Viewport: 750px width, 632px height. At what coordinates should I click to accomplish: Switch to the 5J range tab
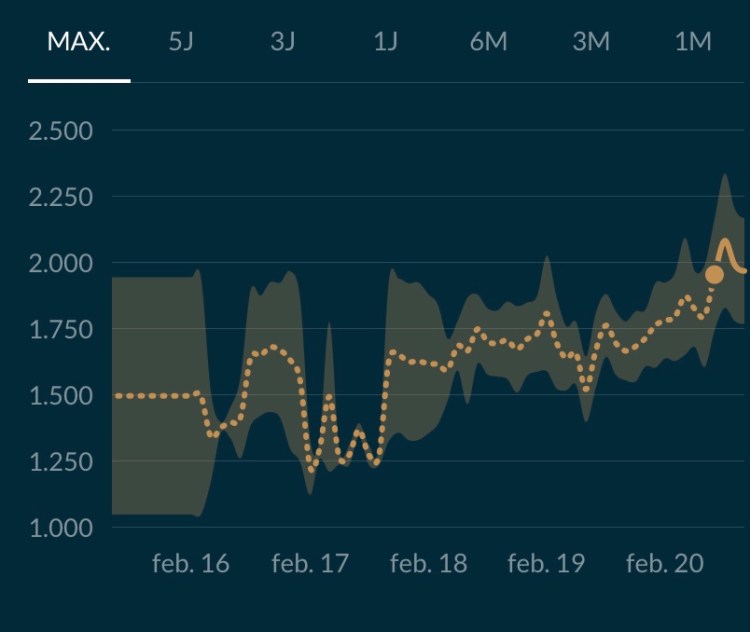(x=181, y=43)
